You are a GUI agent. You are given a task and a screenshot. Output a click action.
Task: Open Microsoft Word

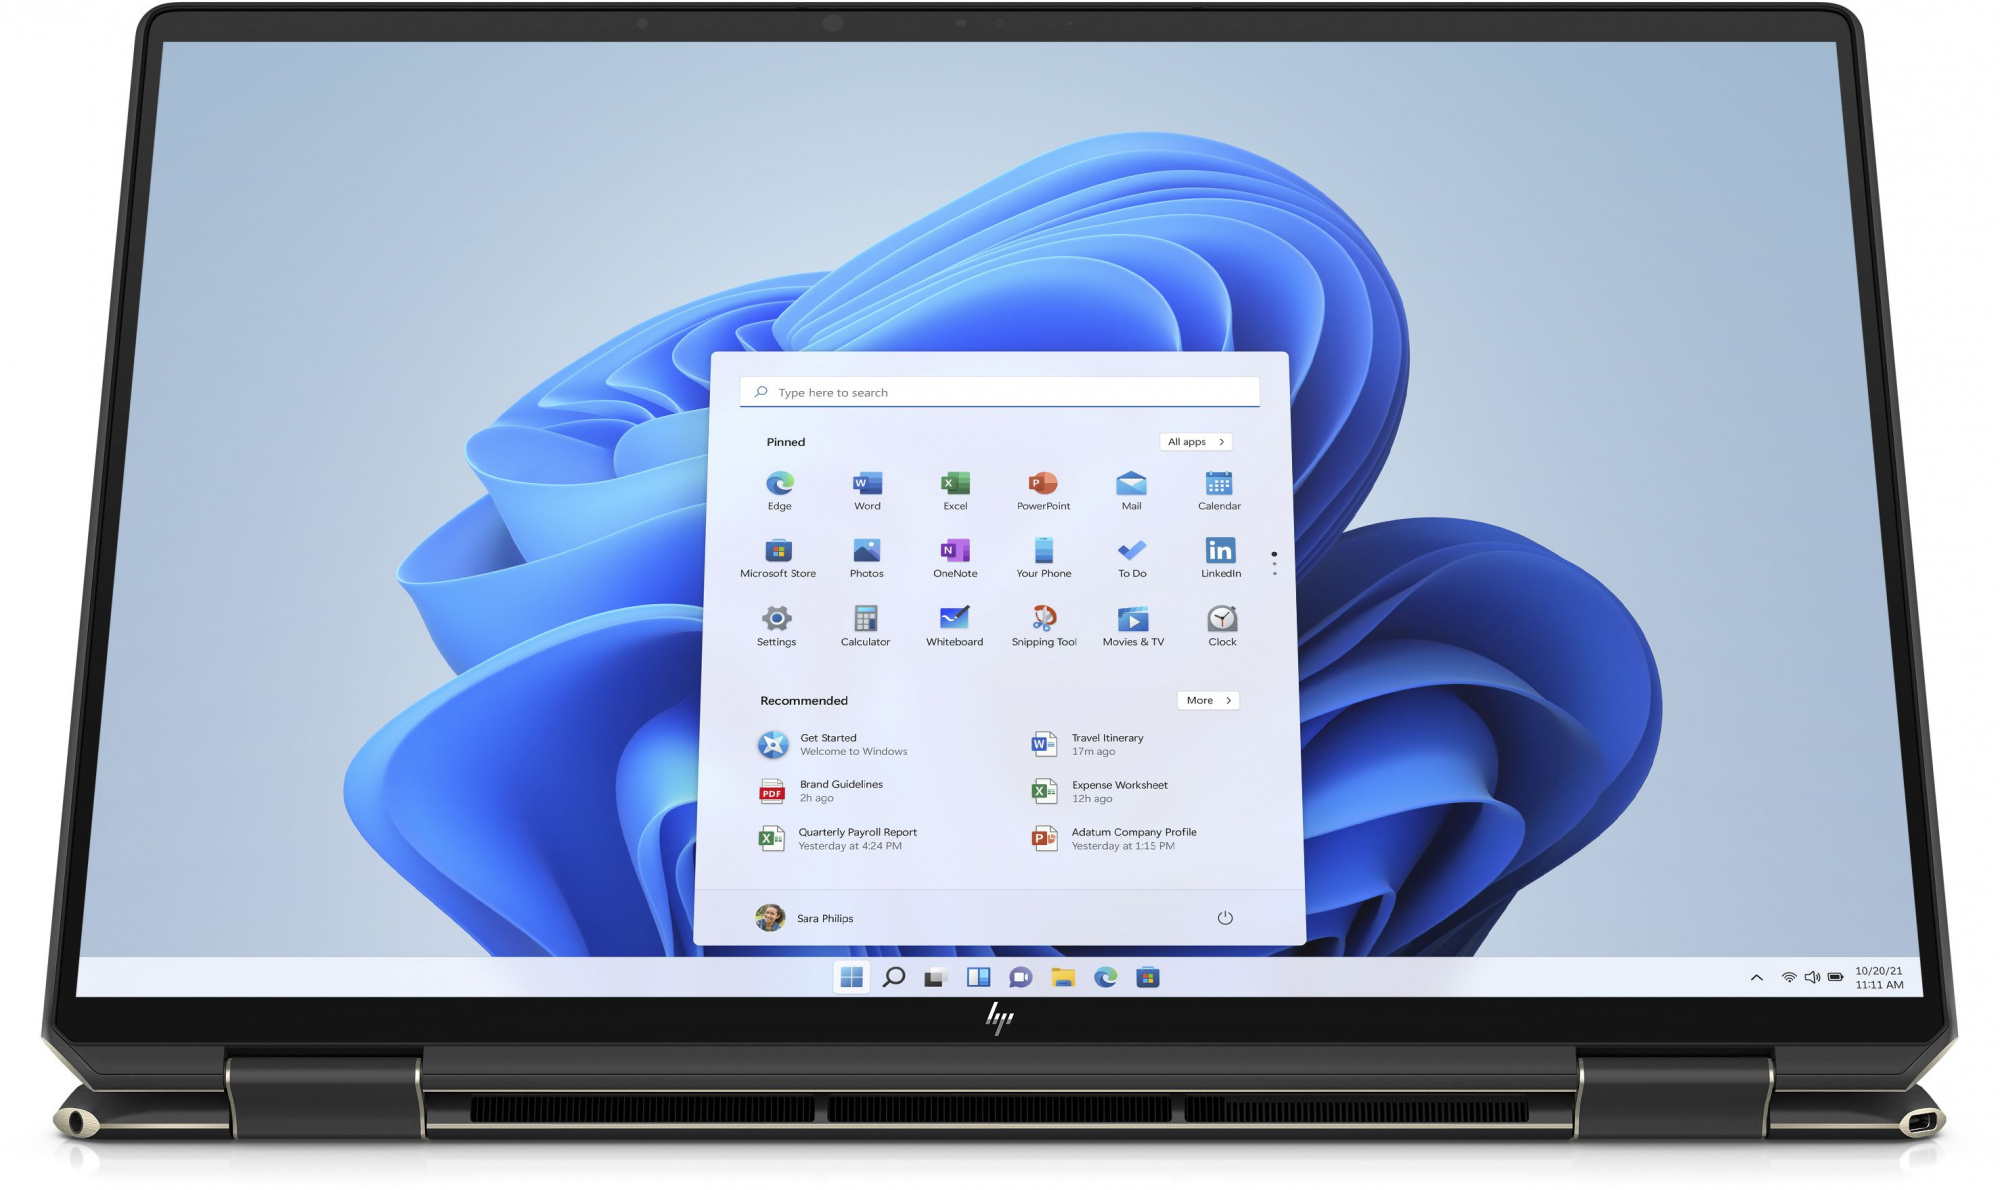(864, 489)
